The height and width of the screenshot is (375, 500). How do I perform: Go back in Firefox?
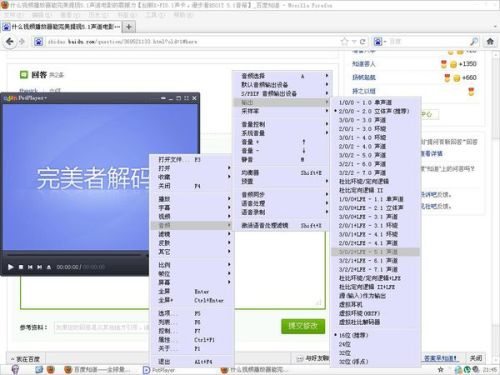(x=10, y=42)
